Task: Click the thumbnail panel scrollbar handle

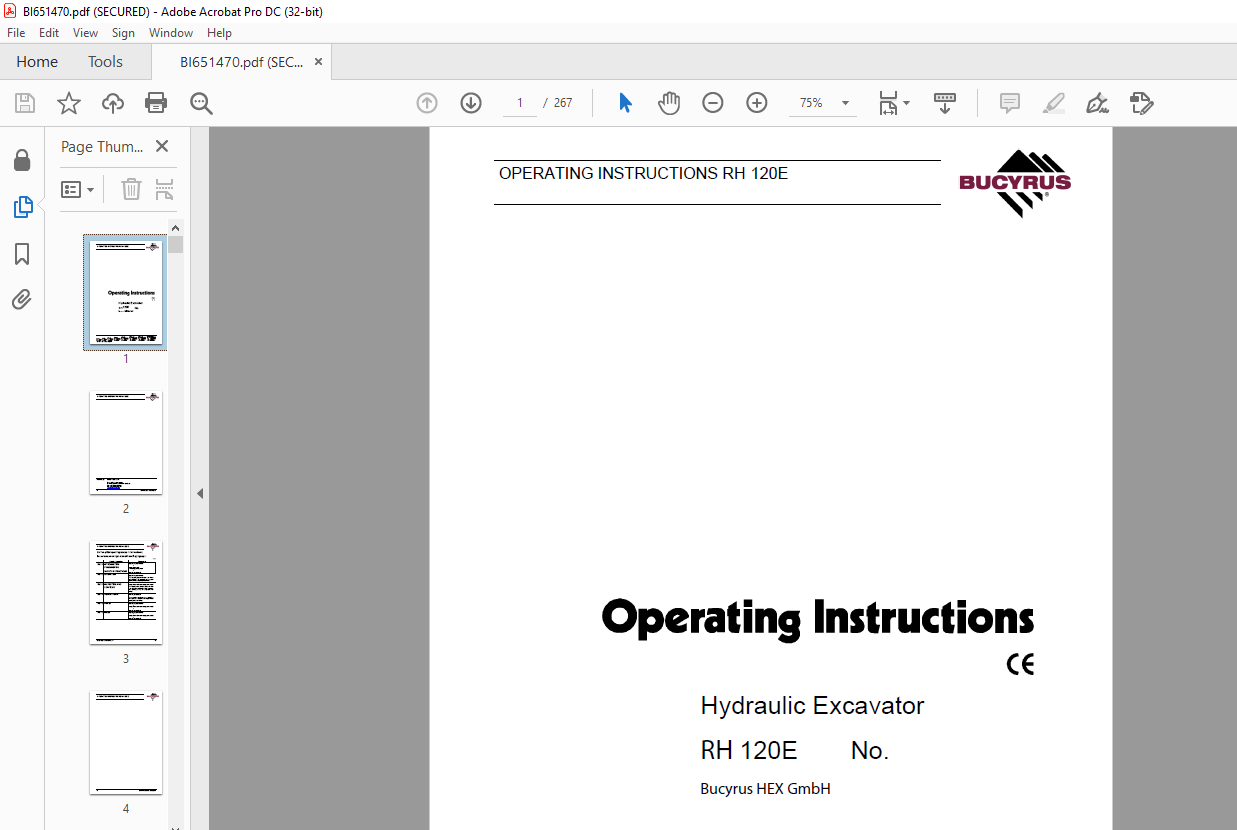Action: click(176, 244)
